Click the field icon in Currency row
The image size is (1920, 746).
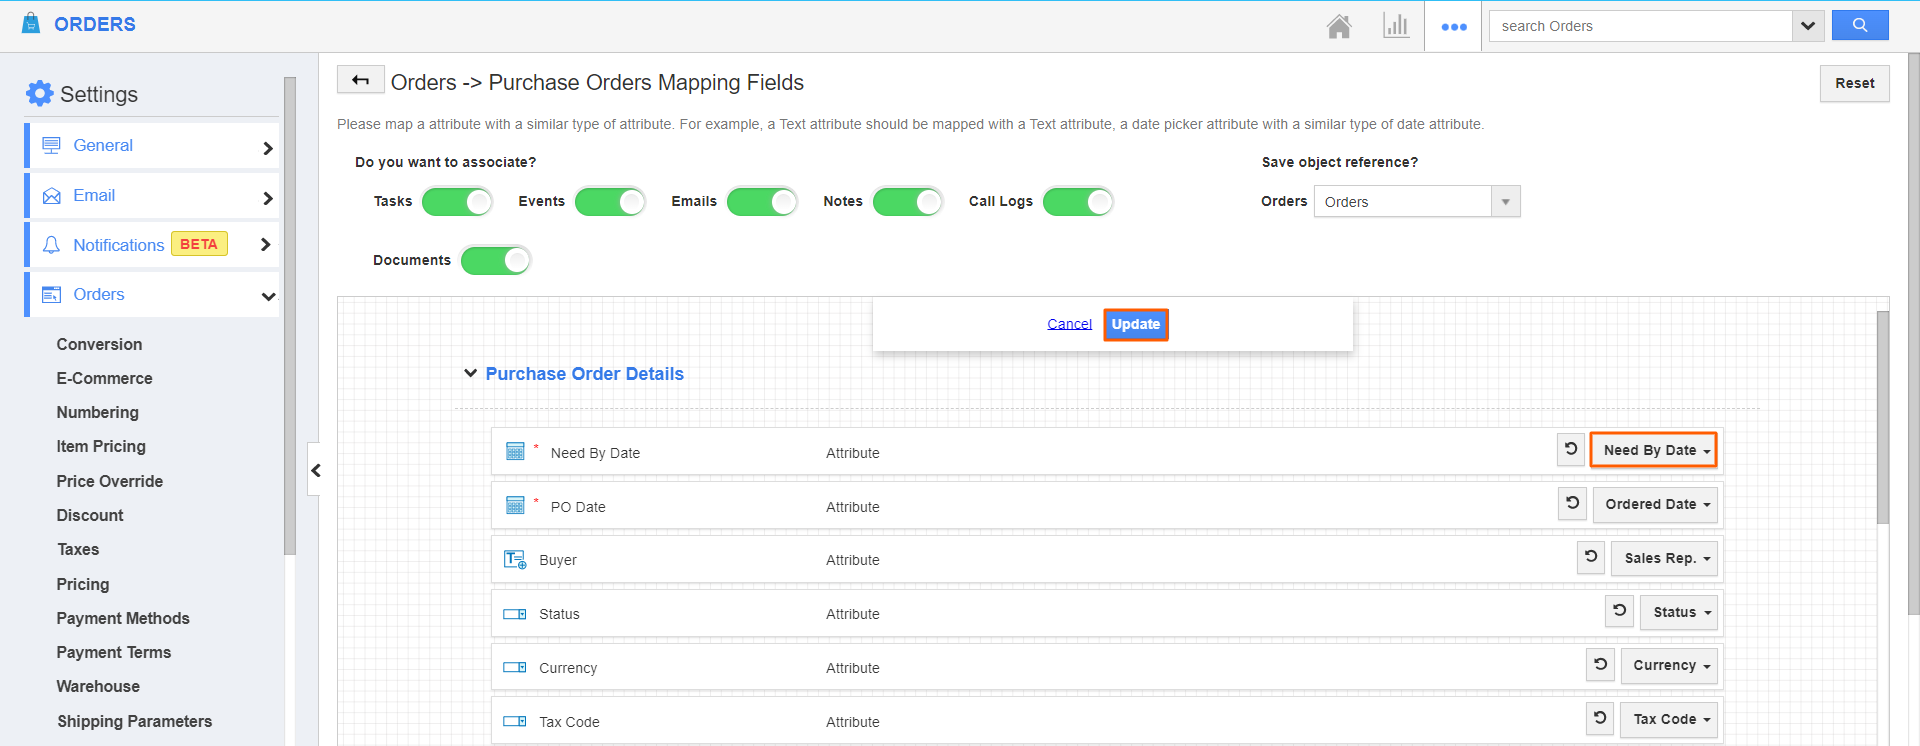point(515,667)
